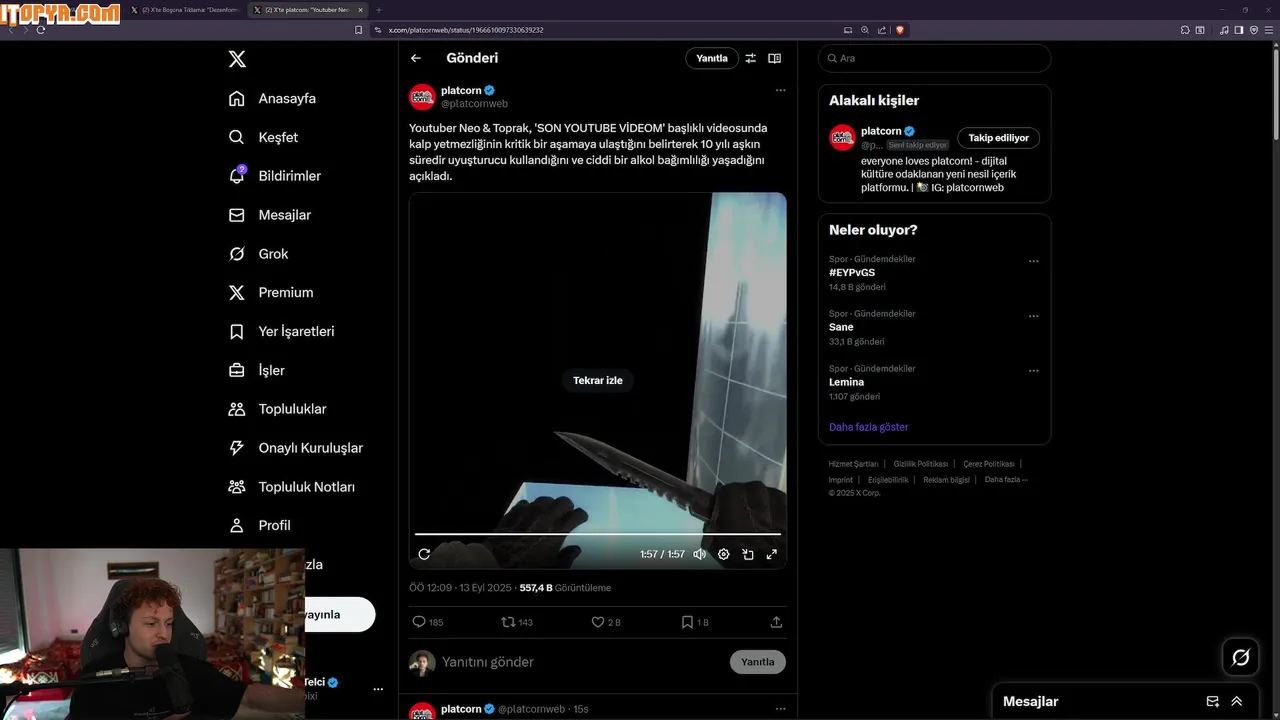Click the post timestamp 13 Eyl 2025
This screenshot has height=720, width=1280.
coord(460,588)
